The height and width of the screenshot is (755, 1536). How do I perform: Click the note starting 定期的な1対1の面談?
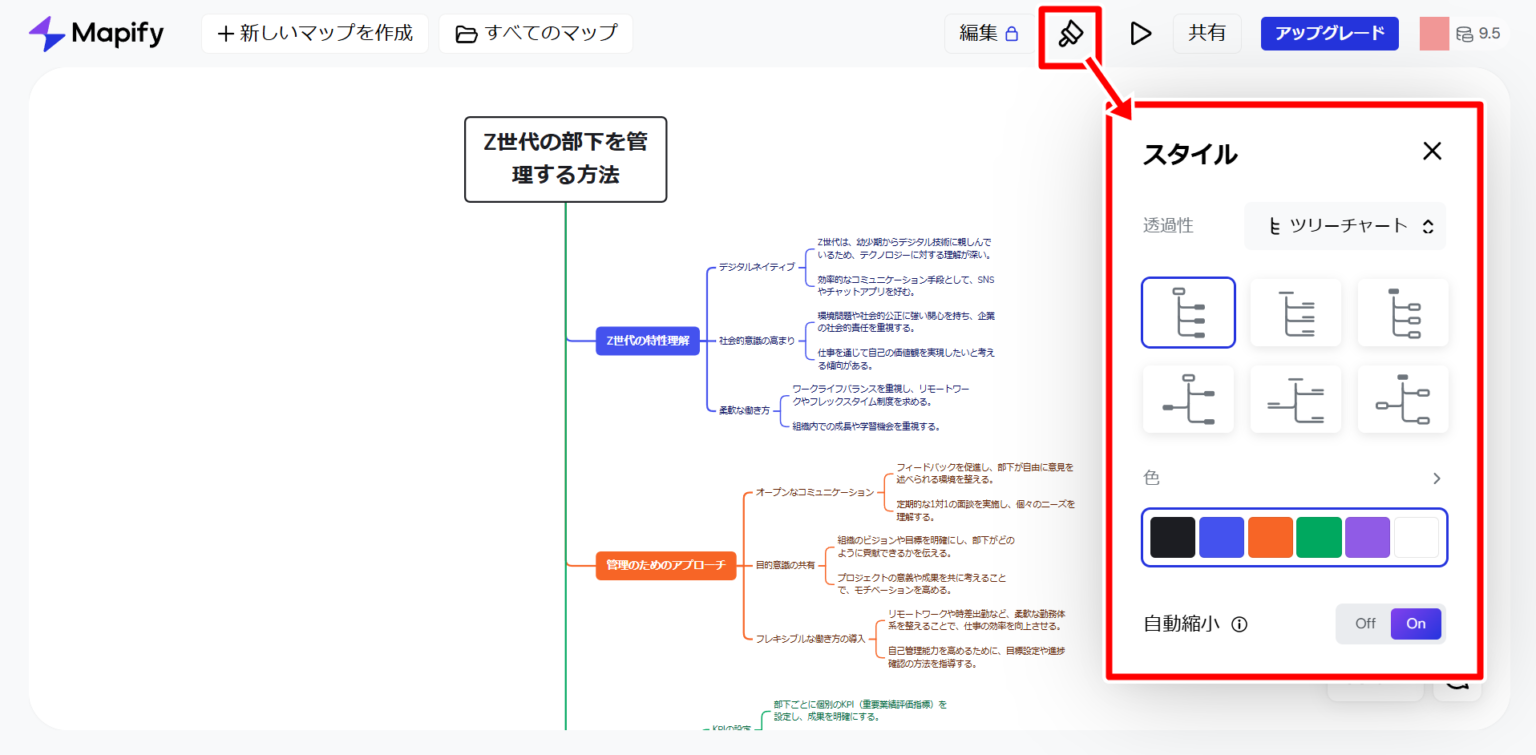985,510
